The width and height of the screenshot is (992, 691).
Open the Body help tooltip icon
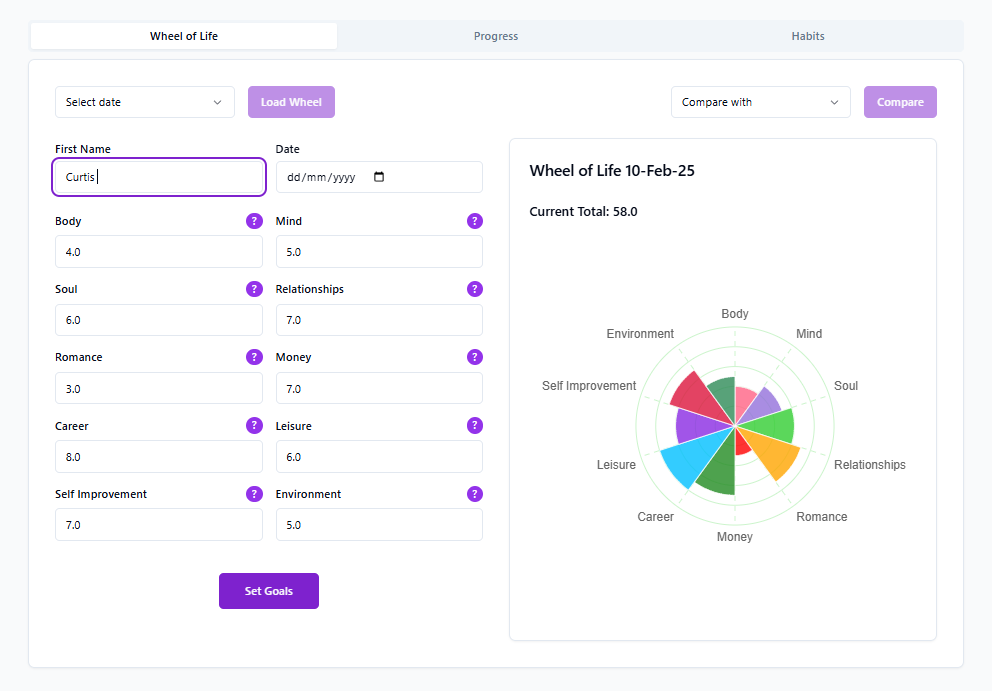coord(254,221)
